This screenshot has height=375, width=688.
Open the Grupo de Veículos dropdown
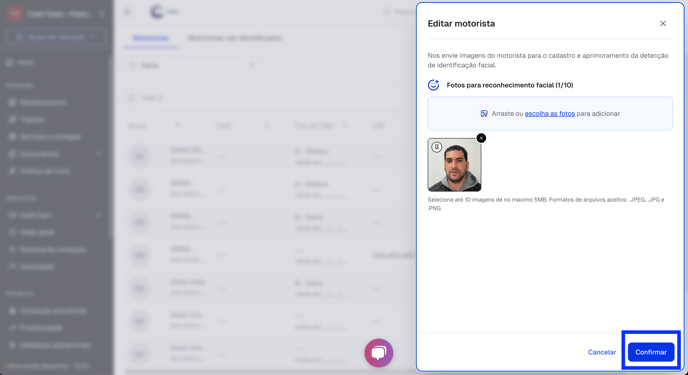[56, 38]
